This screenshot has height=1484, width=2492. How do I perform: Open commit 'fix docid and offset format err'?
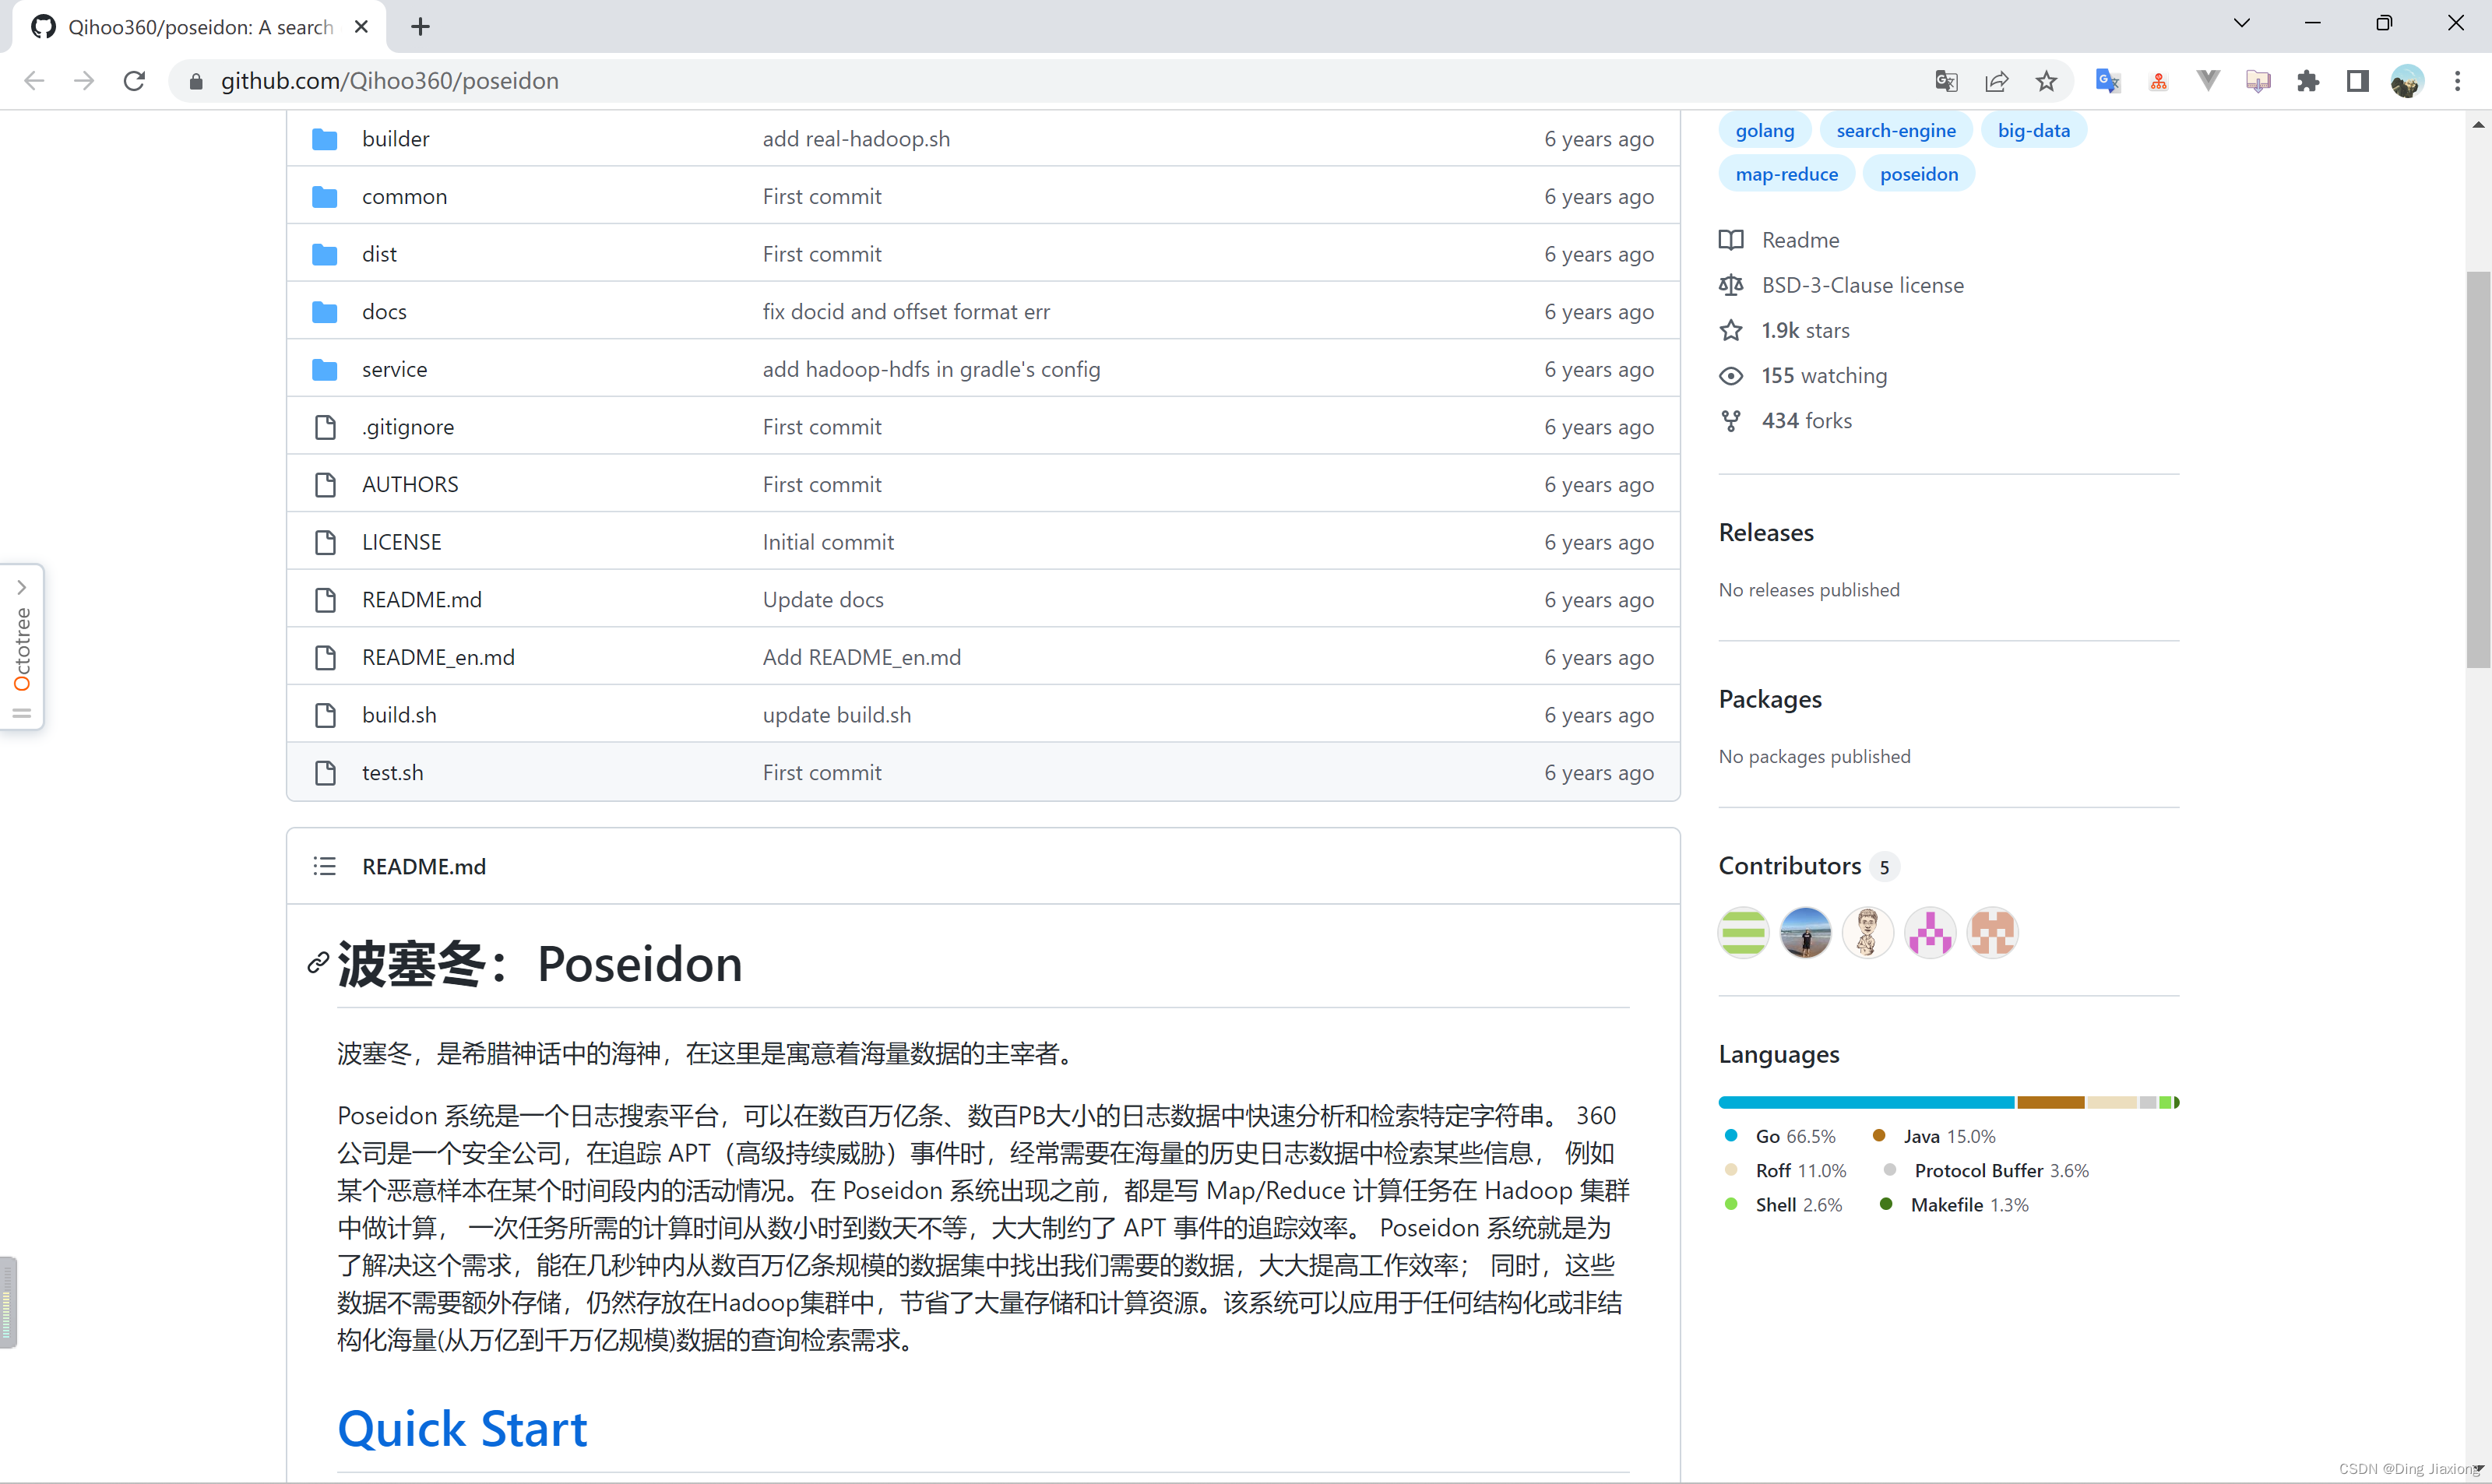(x=906, y=312)
